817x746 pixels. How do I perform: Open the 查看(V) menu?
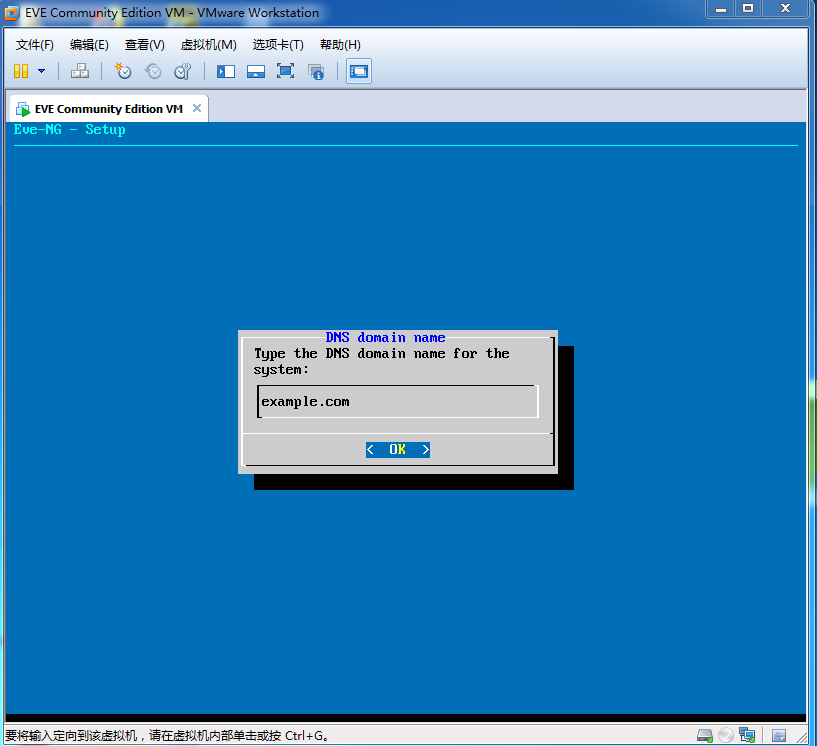(144, 45)
